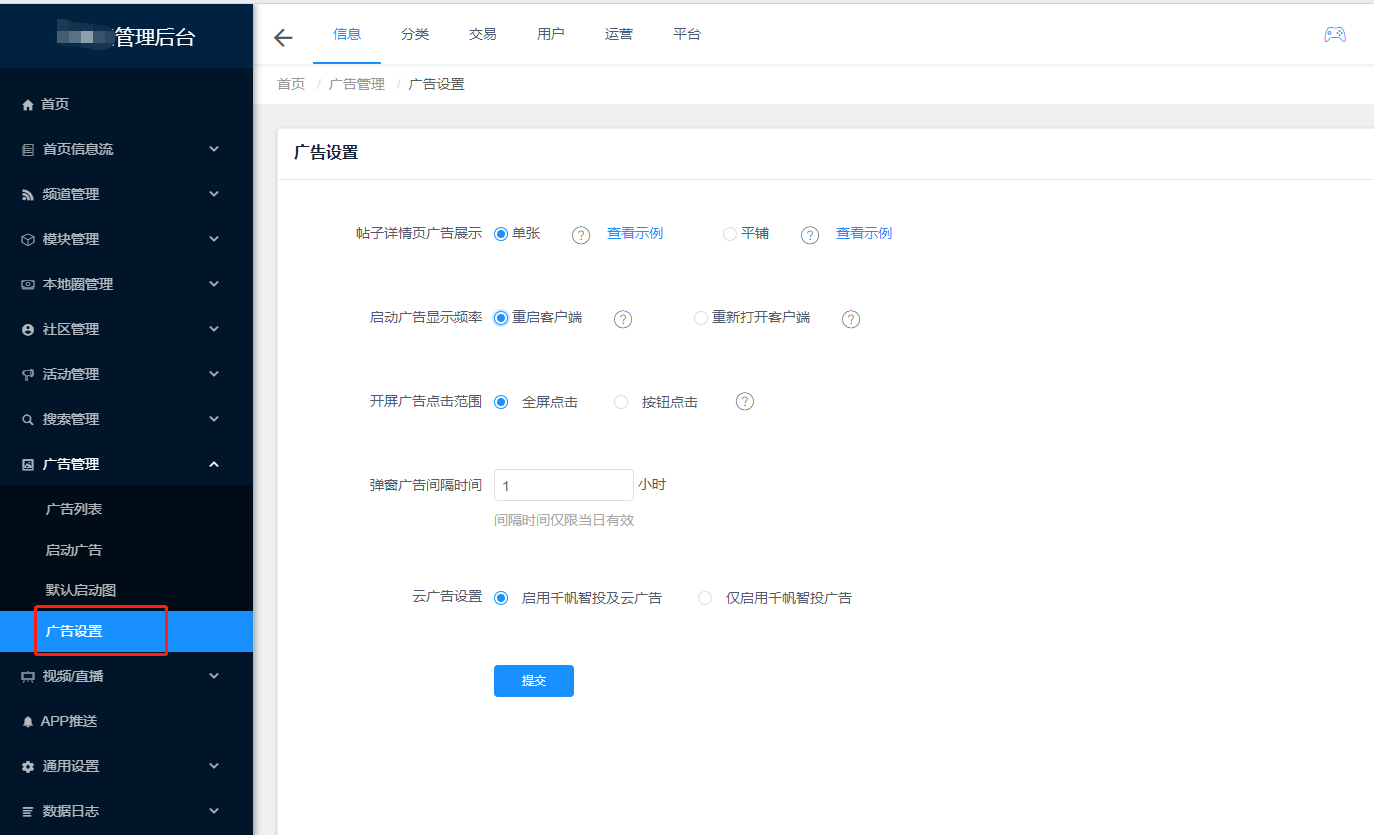Expand the 本地圈管理 menu chevron
The height and width of the screenshot is (835, 1374).
pos(214,284)
